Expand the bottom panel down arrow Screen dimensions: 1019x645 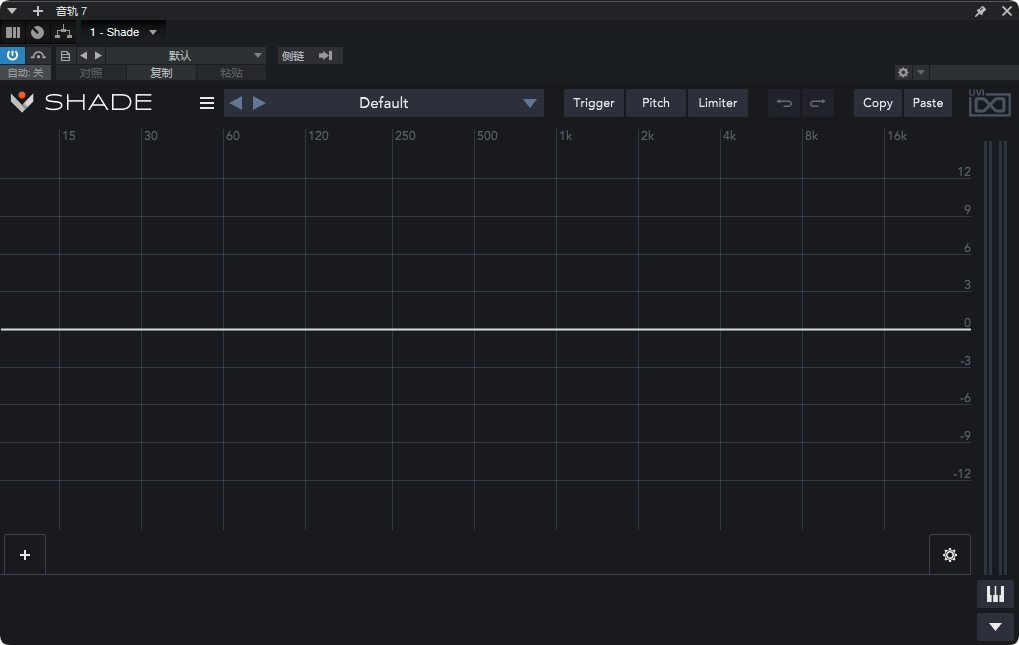996,627
